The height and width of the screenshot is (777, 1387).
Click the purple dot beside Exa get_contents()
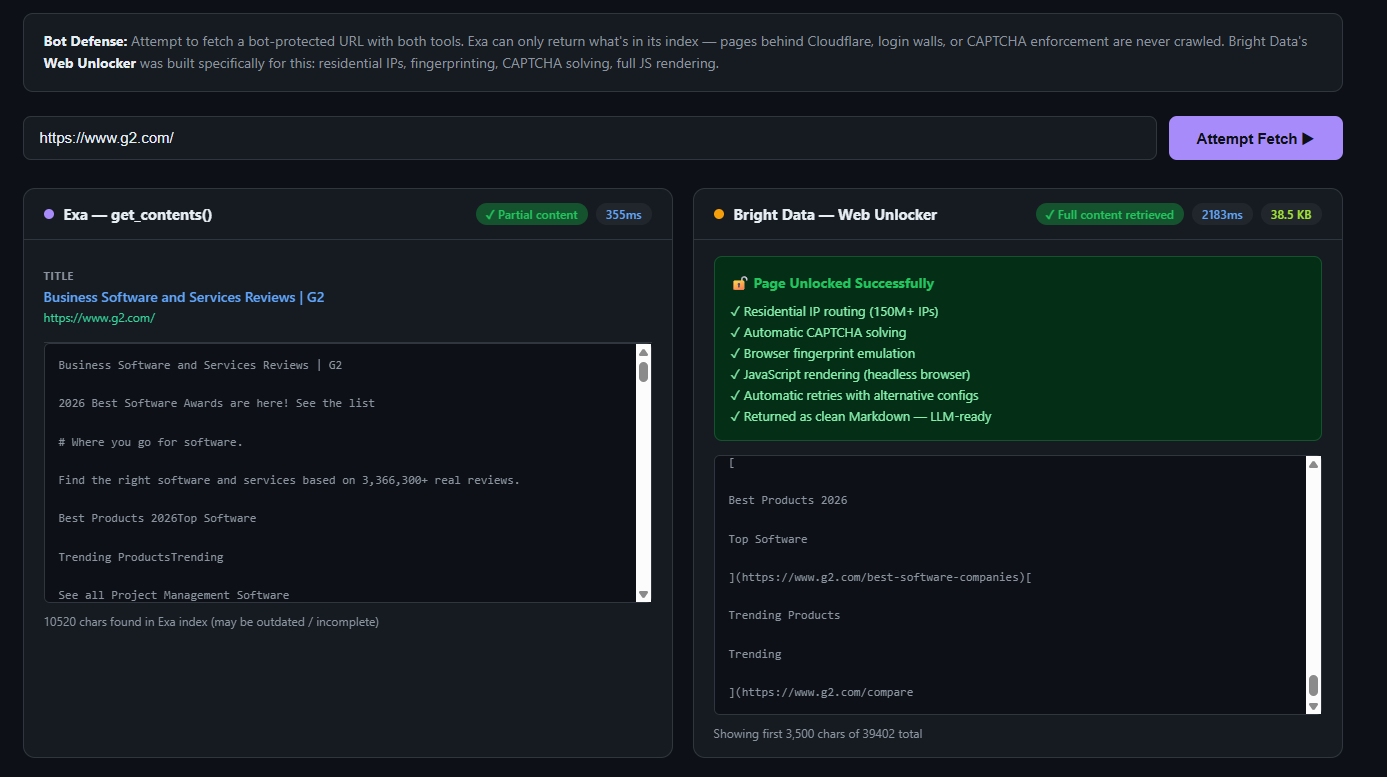click(x=48, y=214)
